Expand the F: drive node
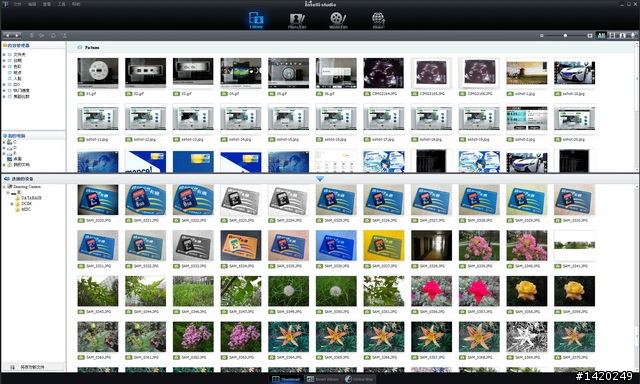 click(x=4, y=153)
